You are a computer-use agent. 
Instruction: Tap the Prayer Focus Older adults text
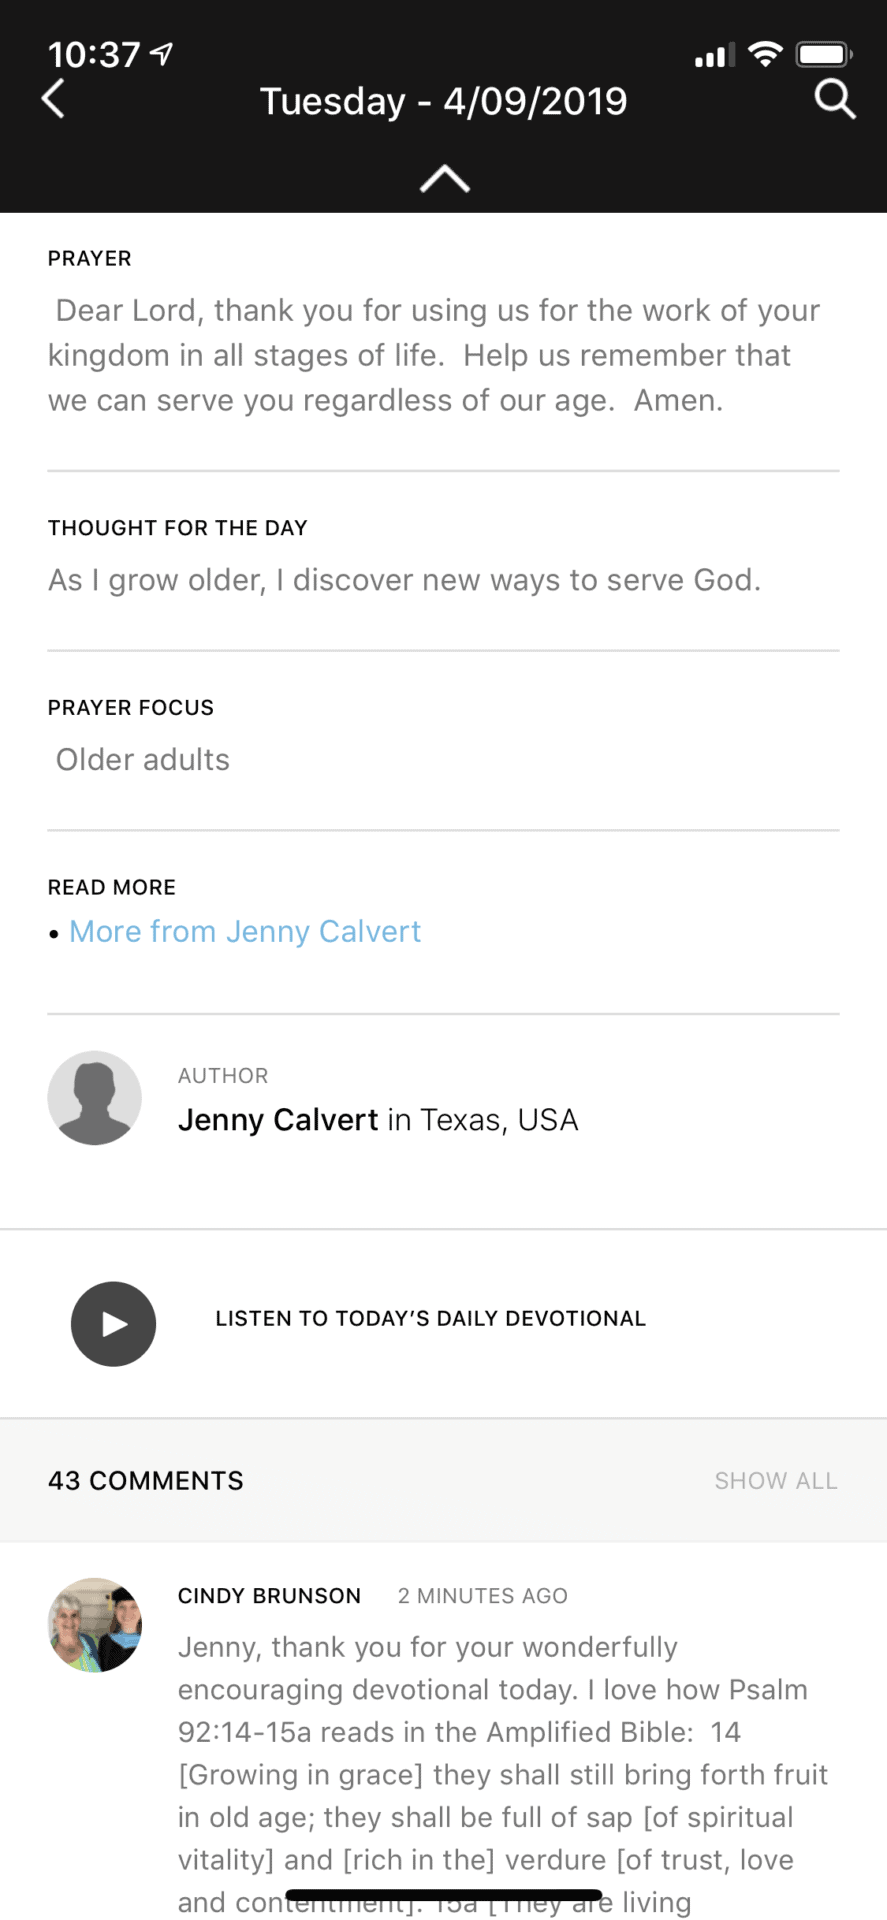(x=143, y=760)
